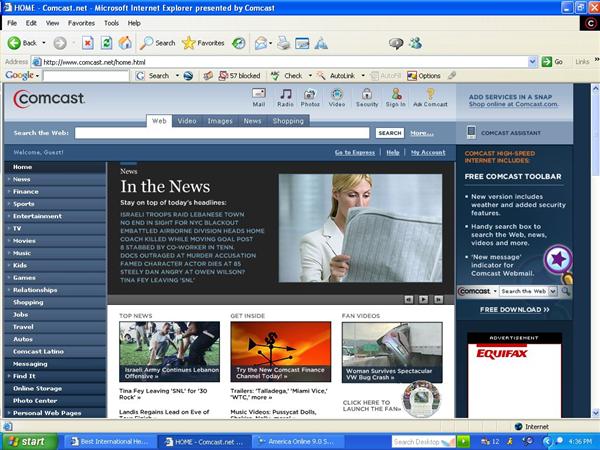
Task: Click the Search the Web input field
Action: coord(222,133)
